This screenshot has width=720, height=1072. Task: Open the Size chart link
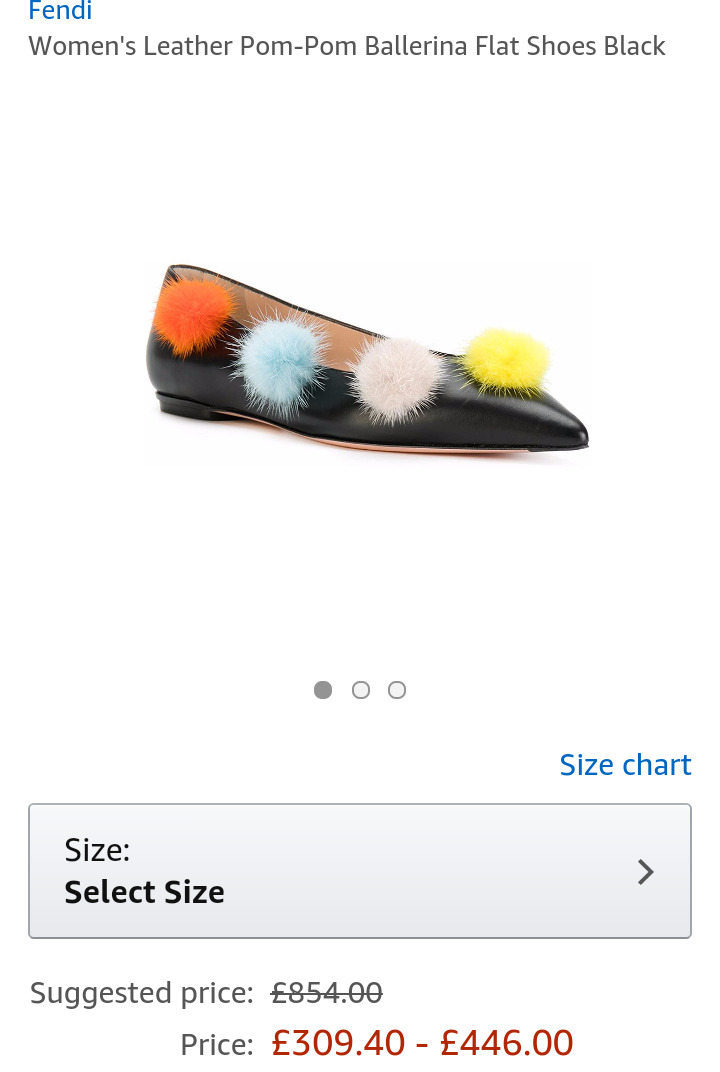(626, 765)
